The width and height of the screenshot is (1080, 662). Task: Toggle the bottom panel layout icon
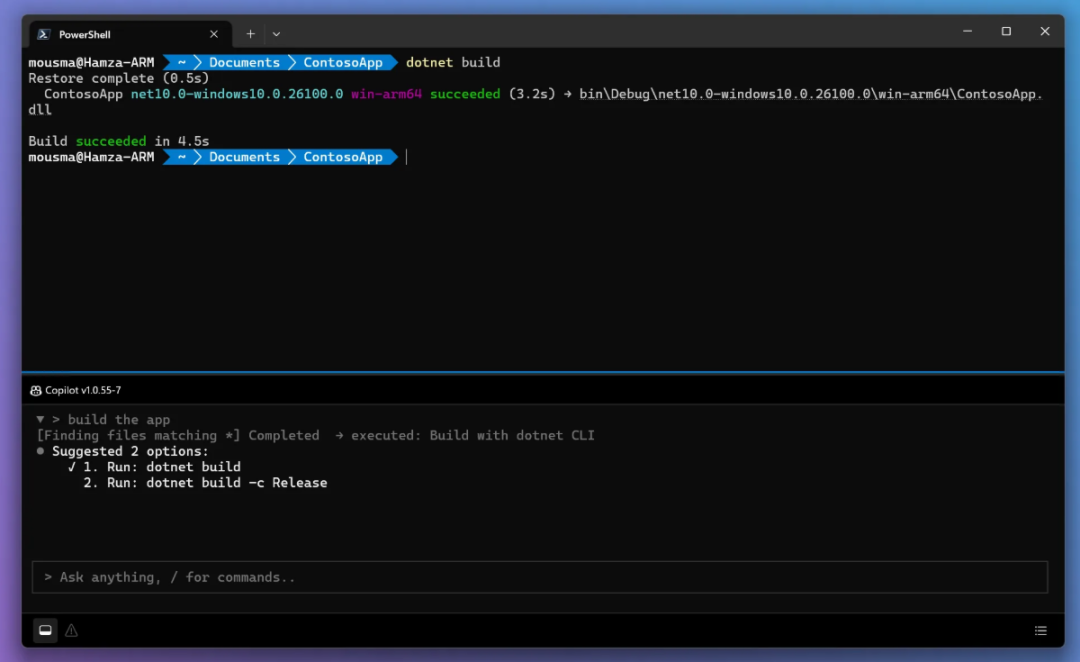point(45,630)
